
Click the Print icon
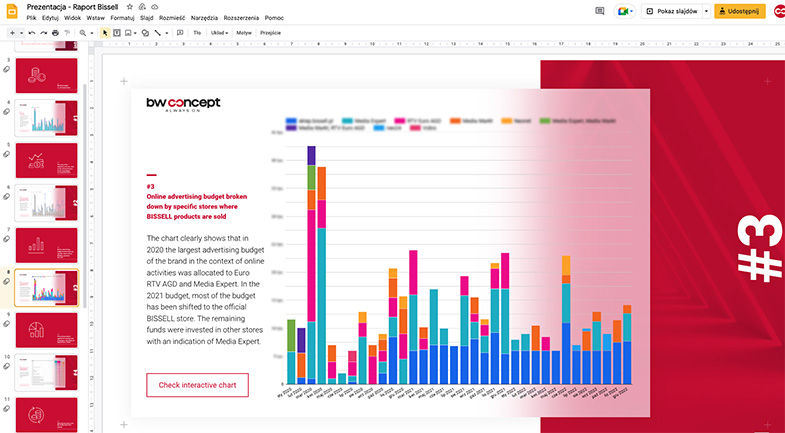pyautogui.click(x=56, y=33)
